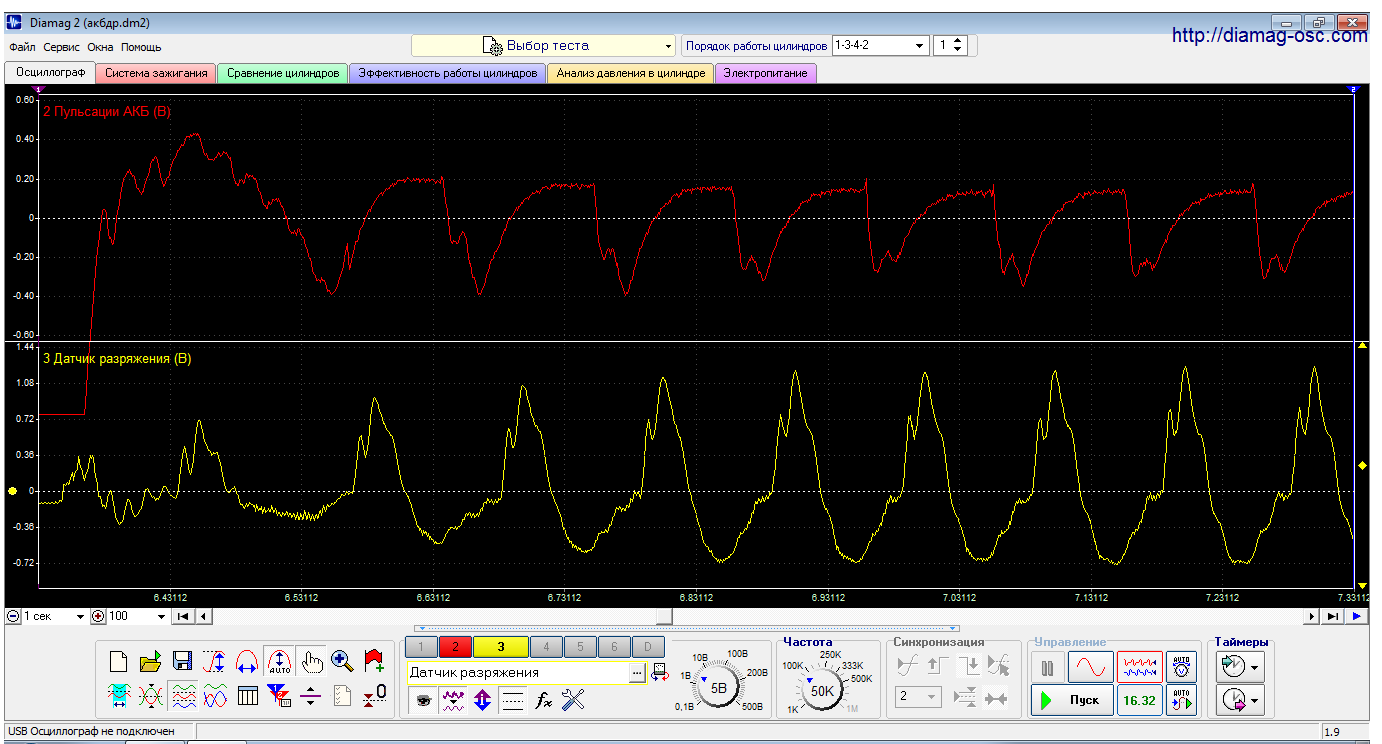The image size is (1382, 744).
Task: Open the synchronization channel 2 dropdown
Action: click(918, 697)
